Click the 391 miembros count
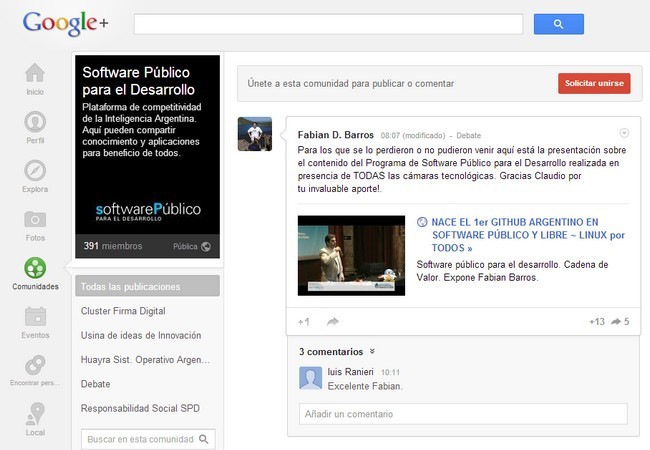The width and height of the screenshot is (650, 450). click(x=113, y=246)
